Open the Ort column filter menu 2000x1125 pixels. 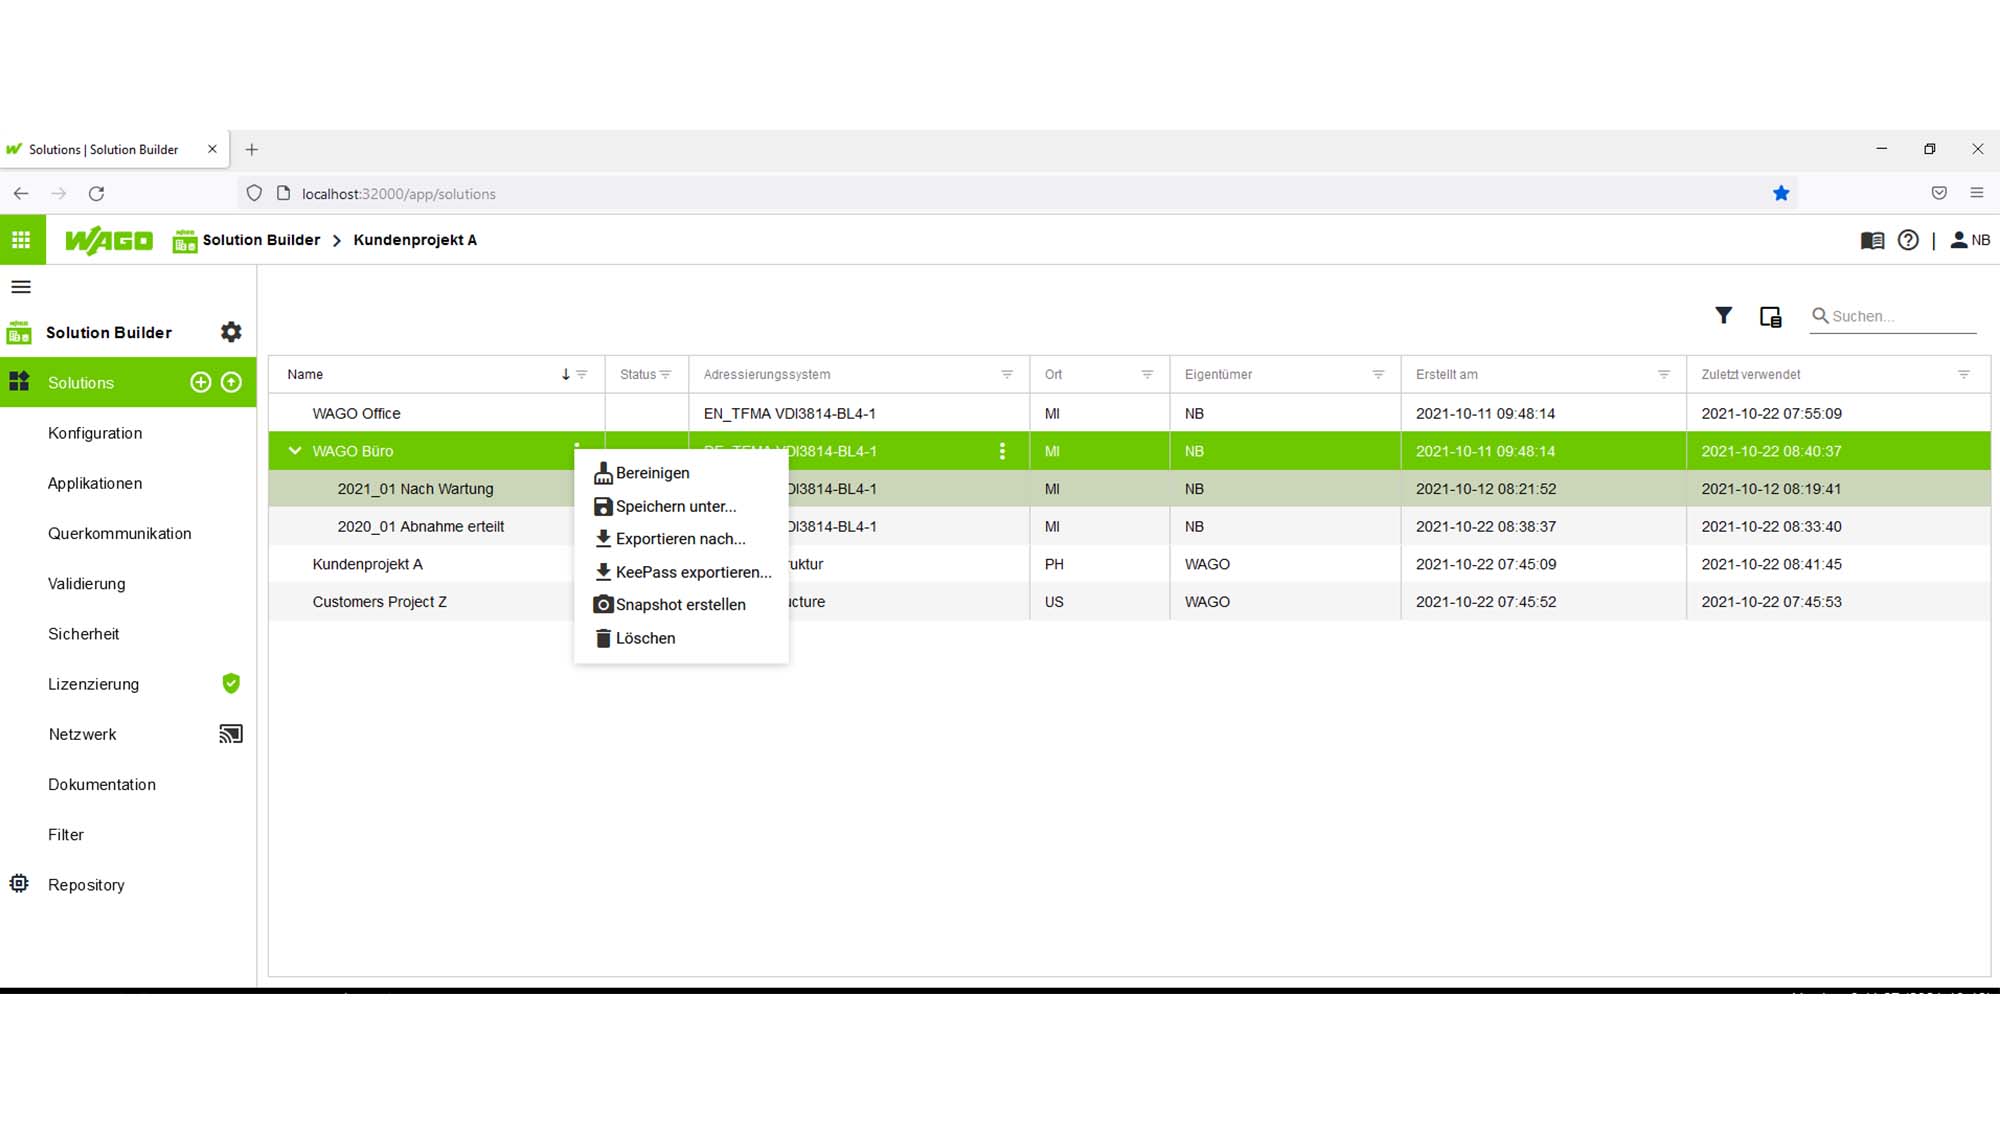1147,374
